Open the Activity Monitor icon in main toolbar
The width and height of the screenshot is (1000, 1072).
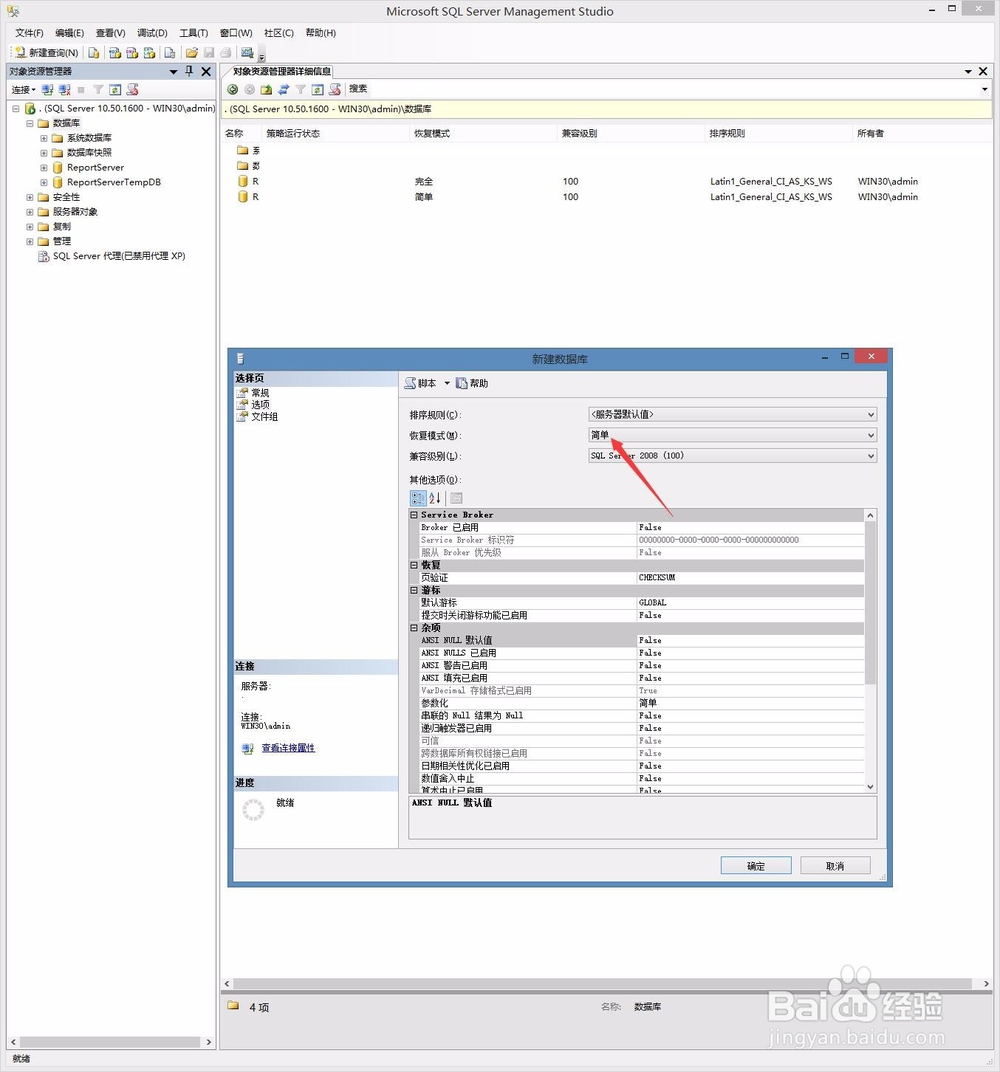click(x=247, y=53)
